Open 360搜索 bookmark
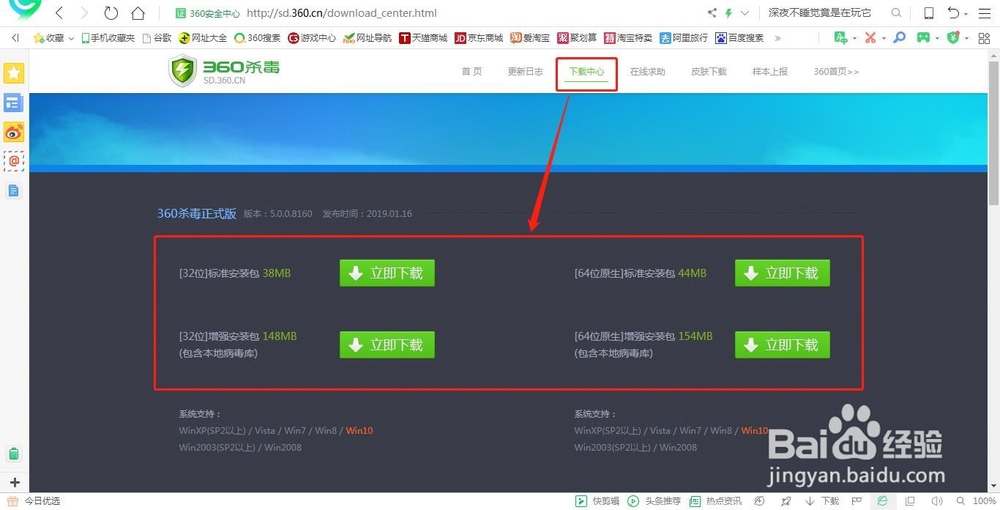Screen dimensions: 1000x510 pos(257,38)
